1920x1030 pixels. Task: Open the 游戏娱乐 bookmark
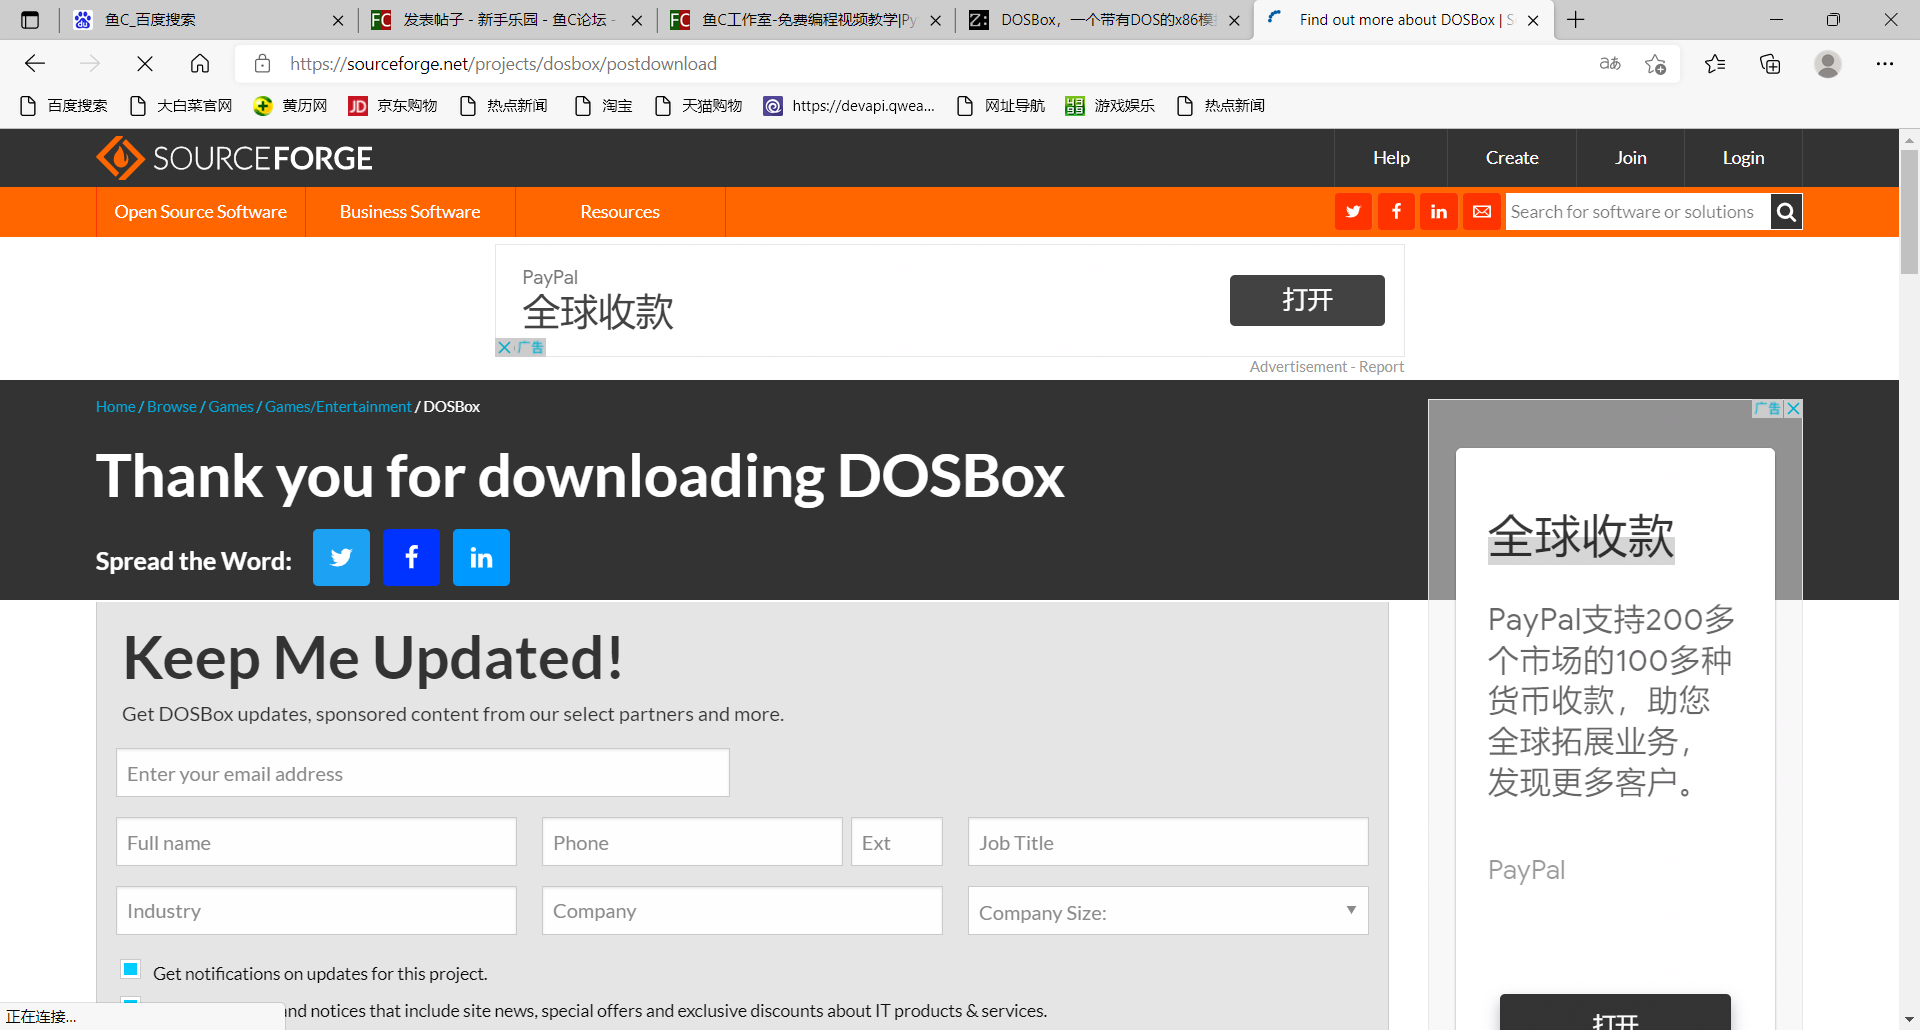(x=1110, y=106)
